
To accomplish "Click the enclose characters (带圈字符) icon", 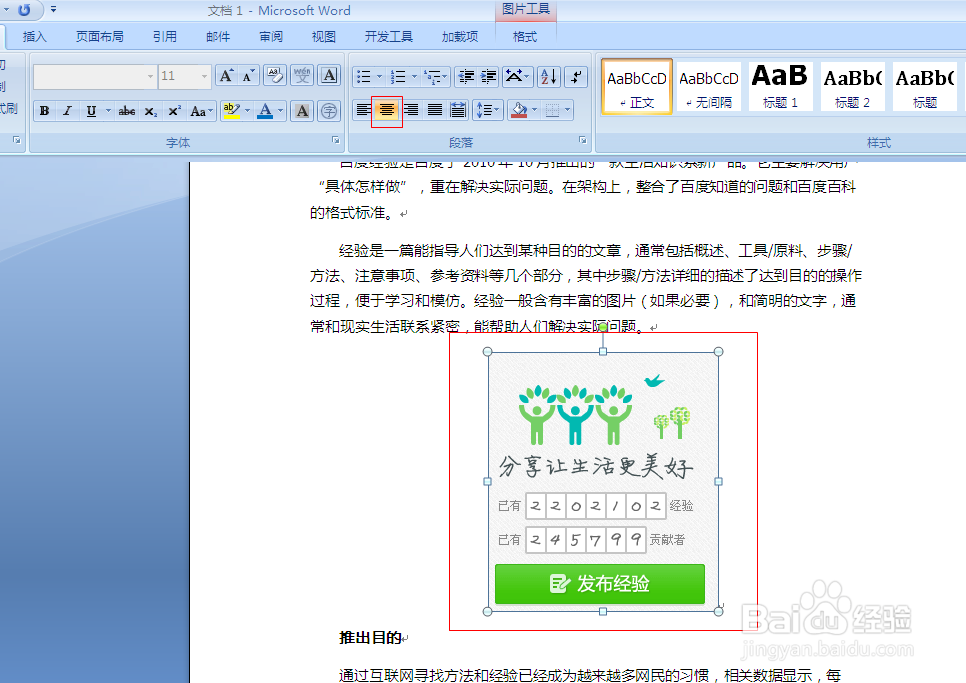I will (x=330, y=110).
